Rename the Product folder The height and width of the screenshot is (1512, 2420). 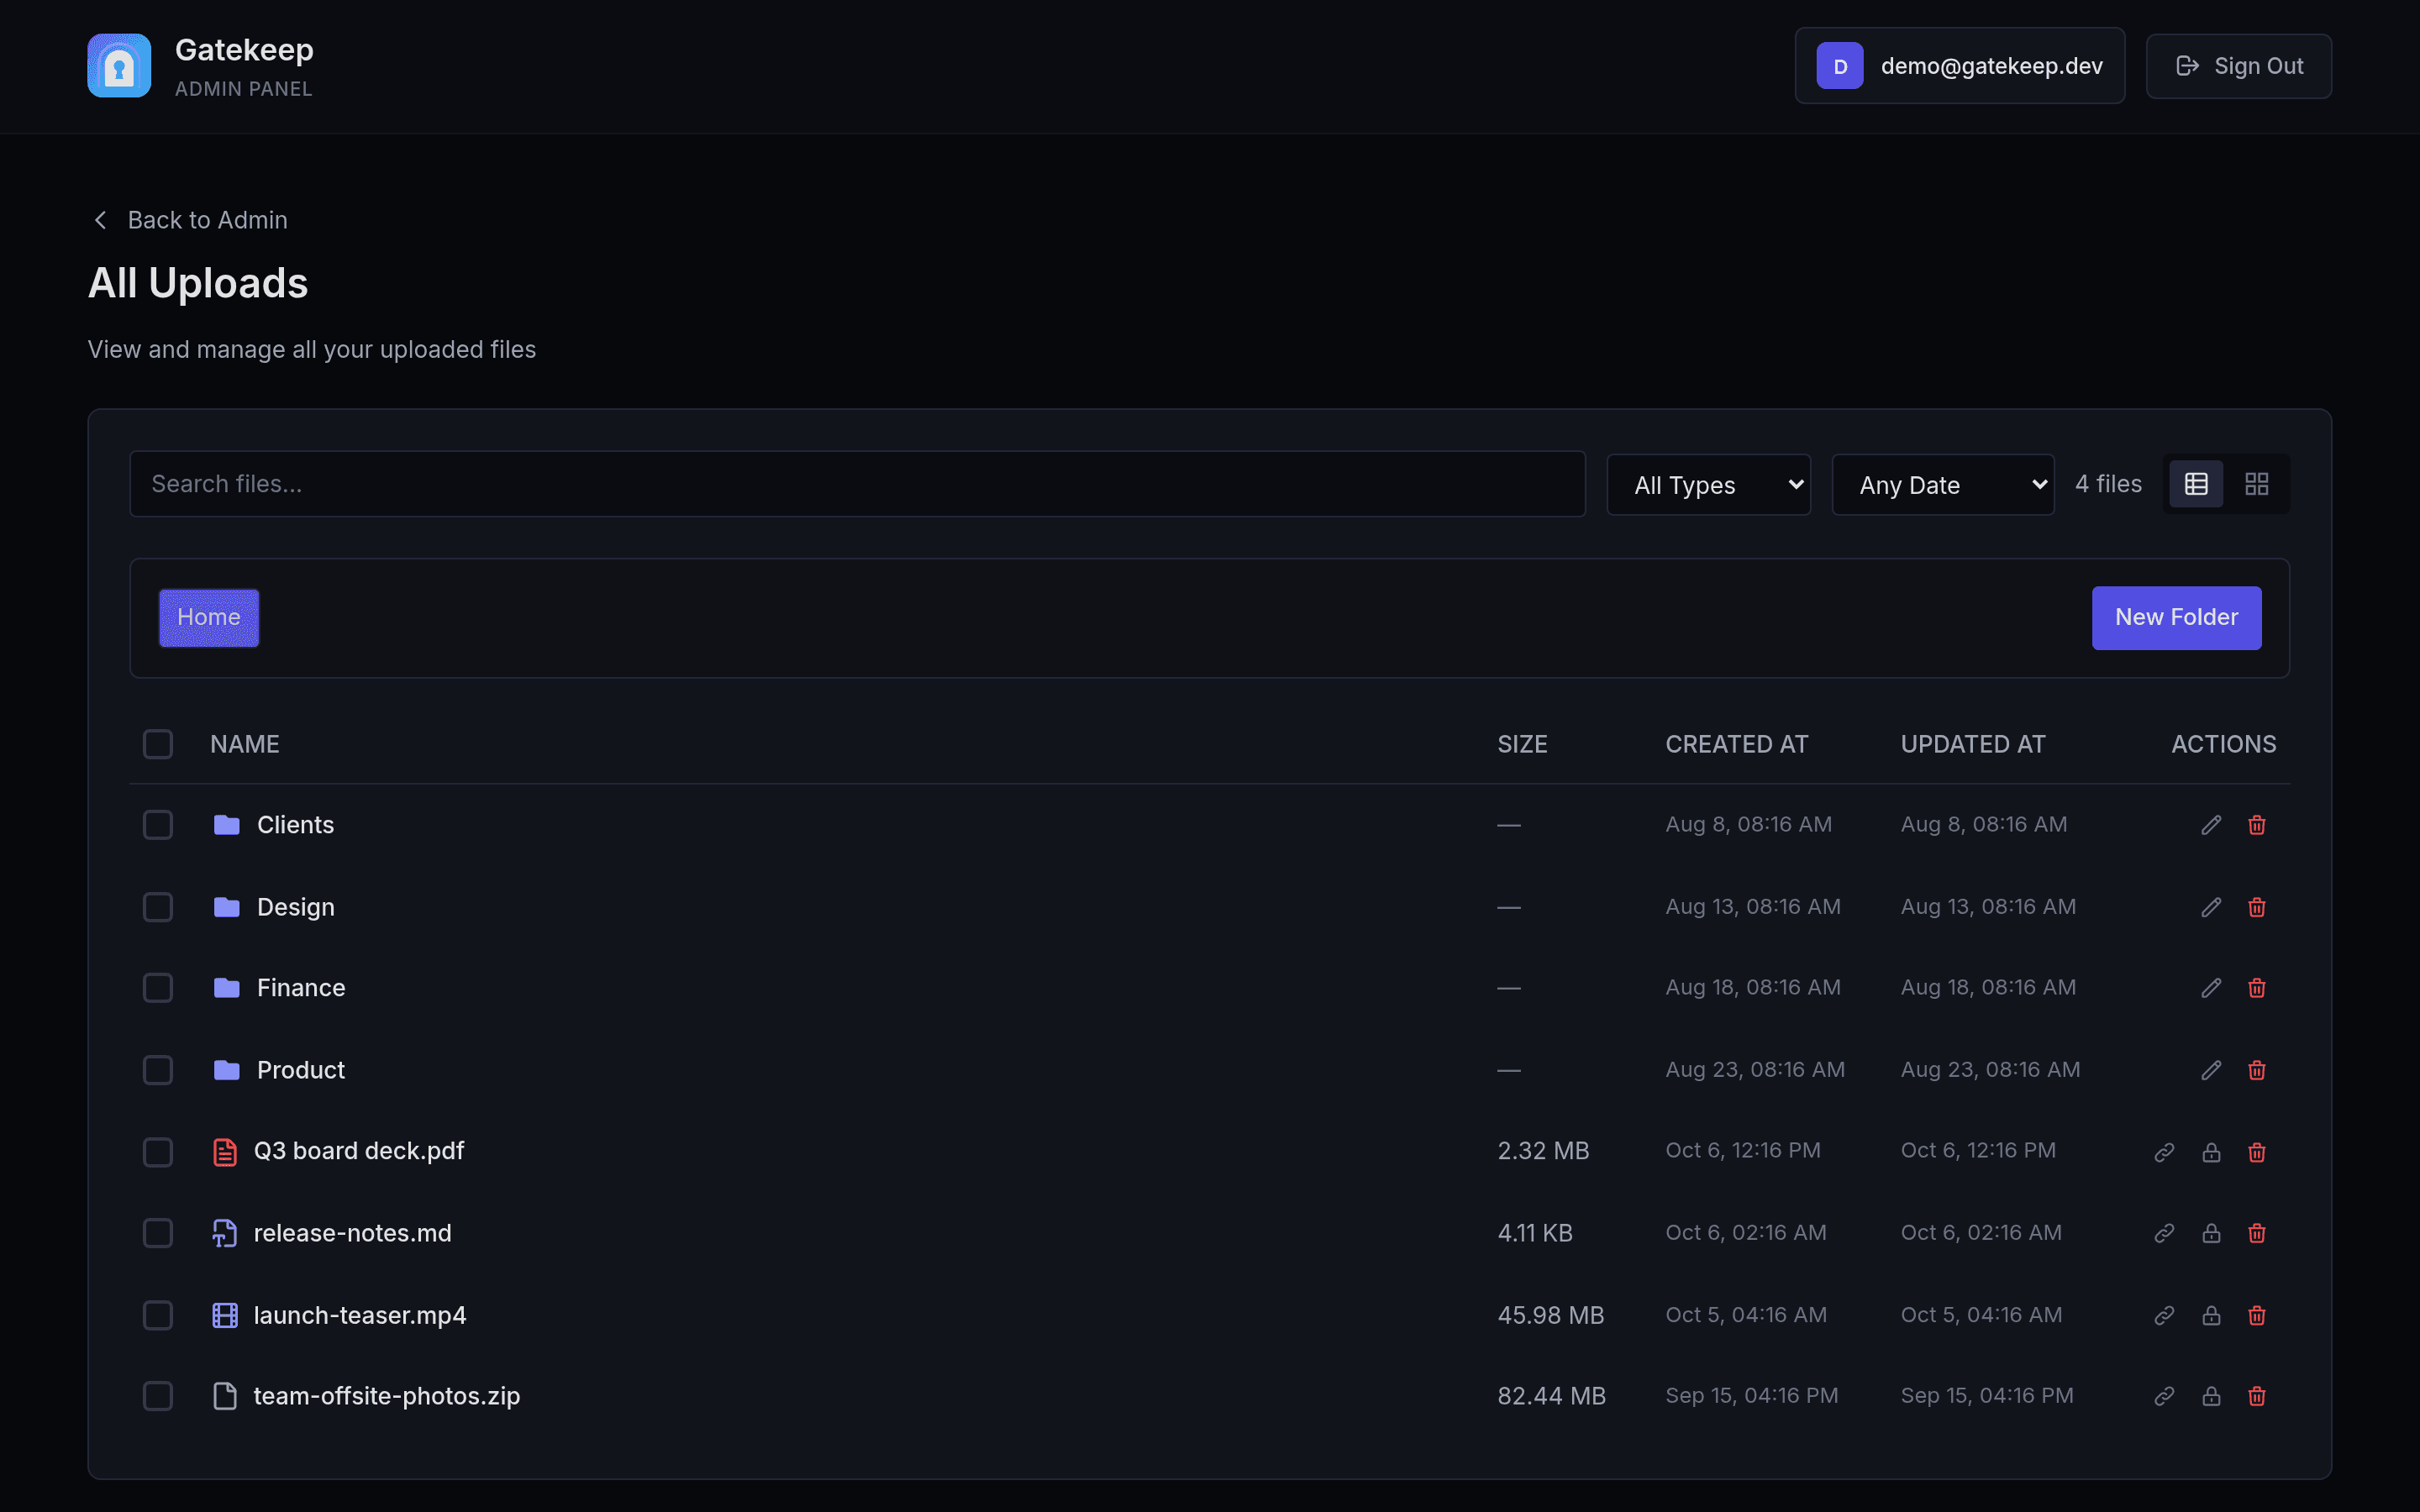tap(2211, 1070)
